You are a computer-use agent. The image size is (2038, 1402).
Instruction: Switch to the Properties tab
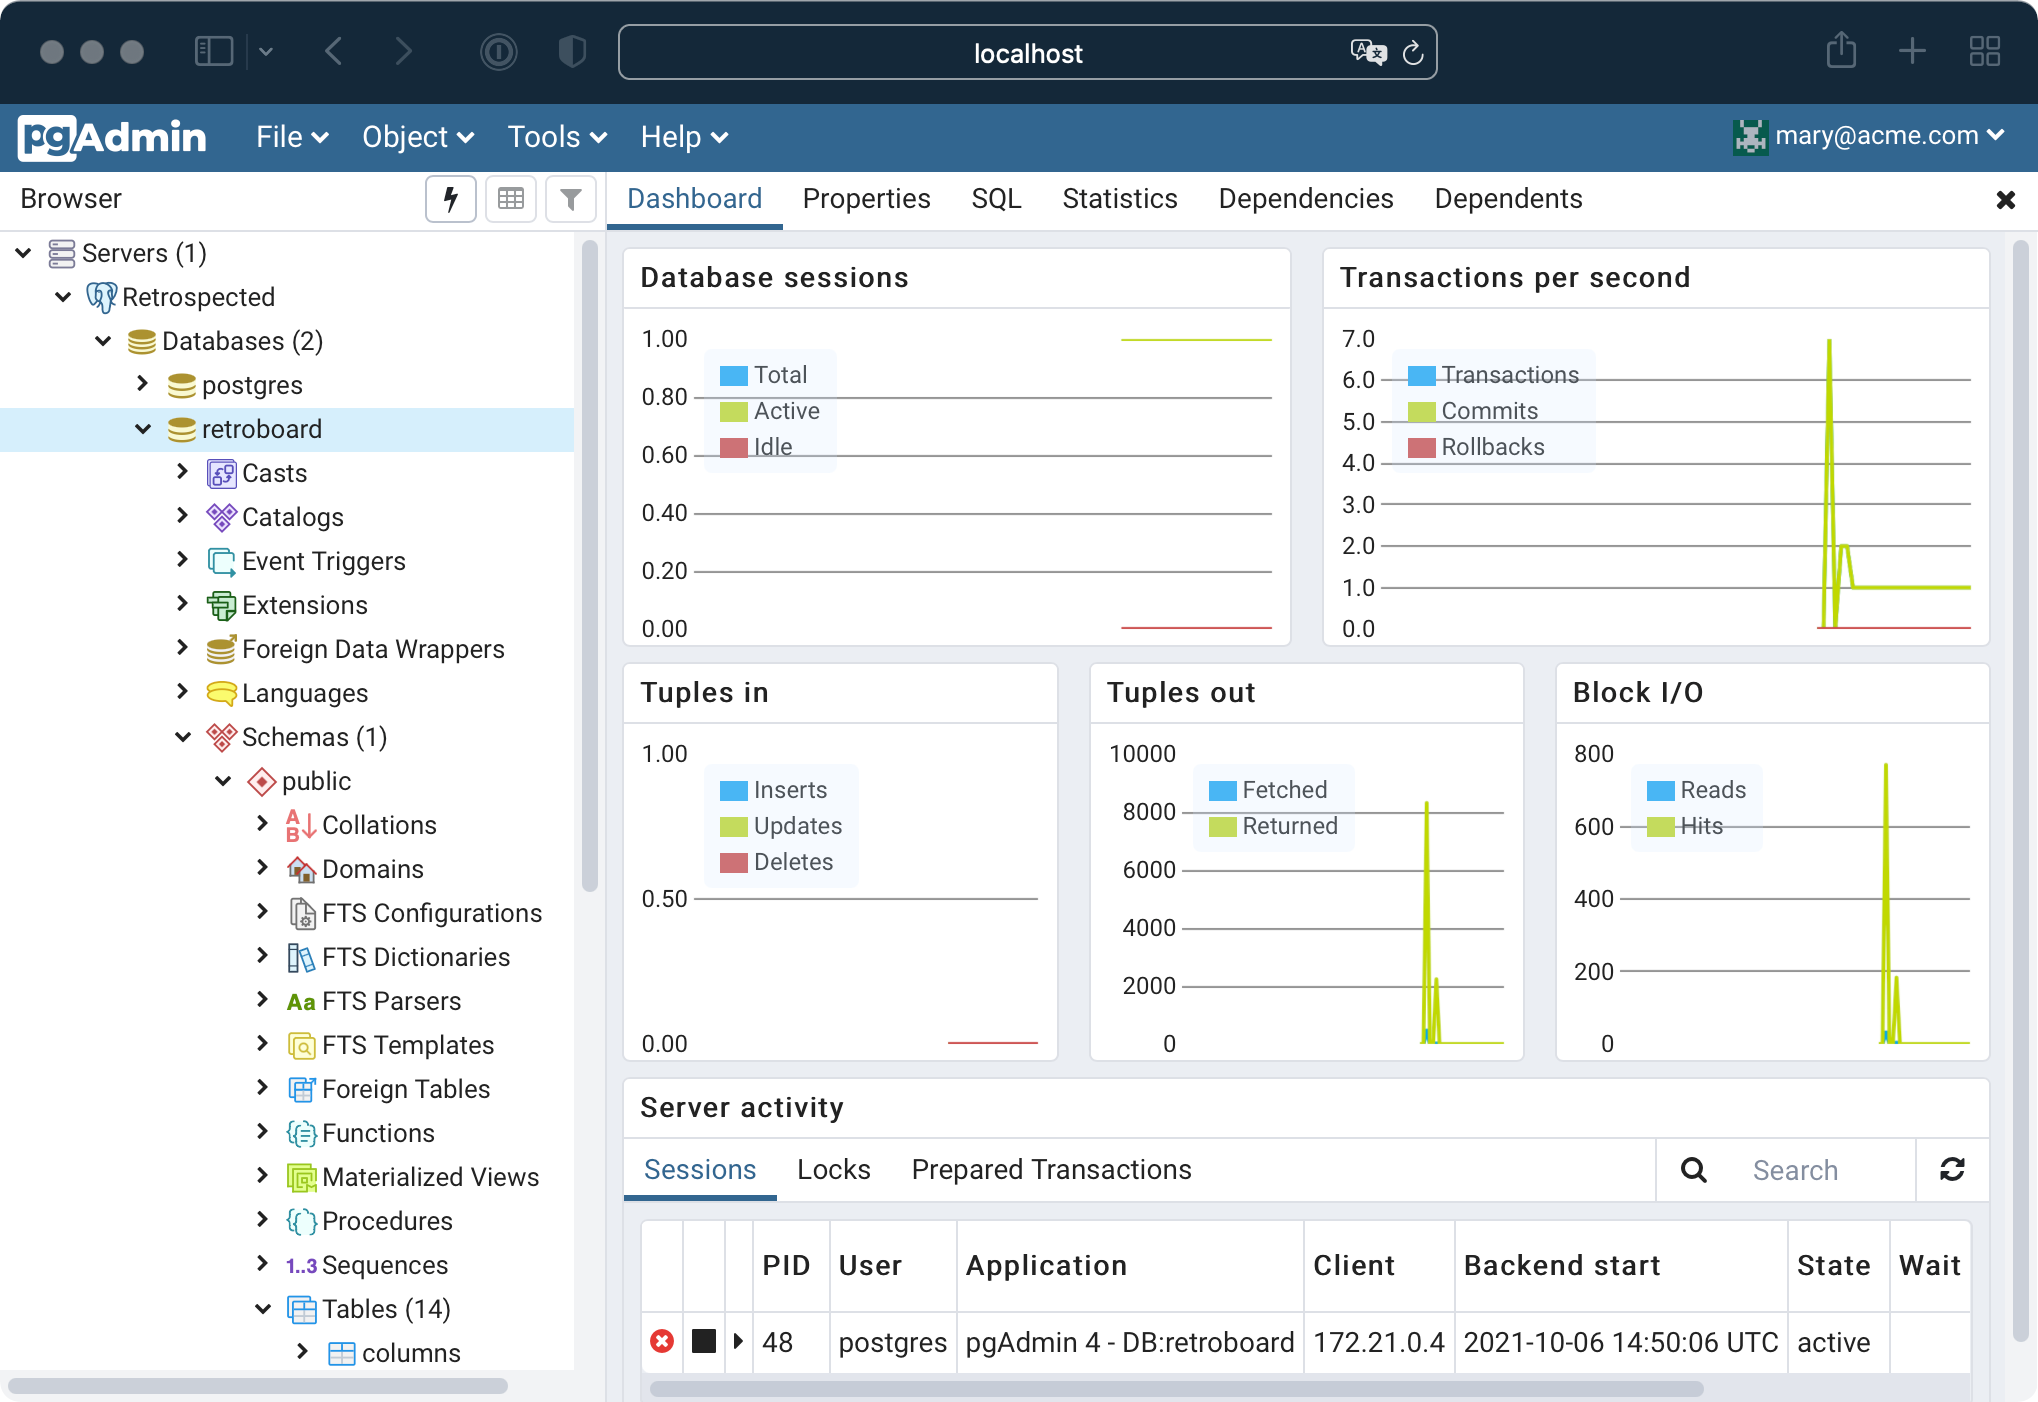point(866,199)
